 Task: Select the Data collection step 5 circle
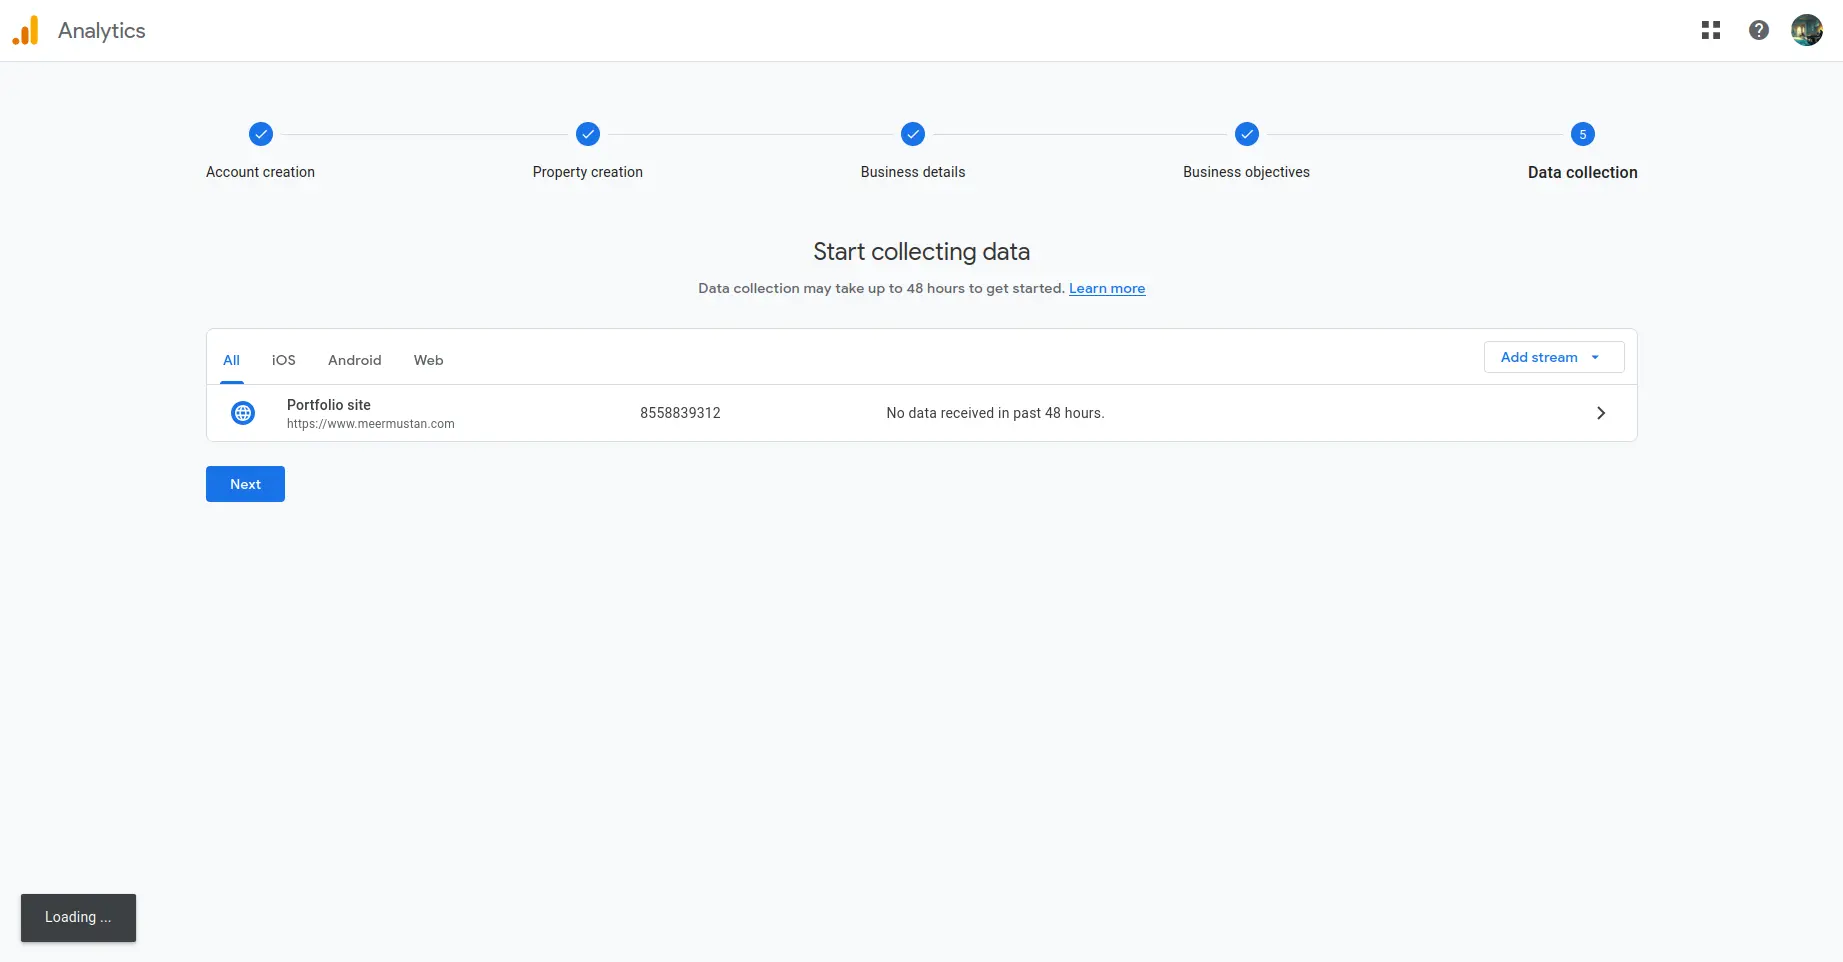point(1583,134)
